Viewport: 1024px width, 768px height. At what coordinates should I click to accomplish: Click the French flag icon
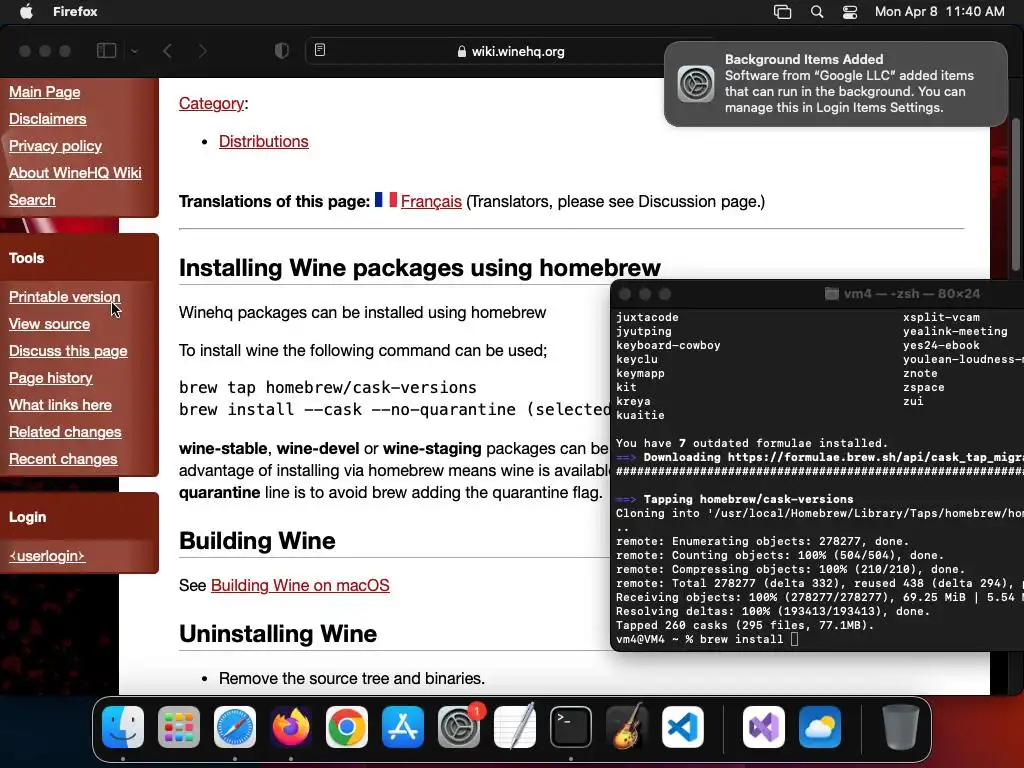tap(385, 200)
